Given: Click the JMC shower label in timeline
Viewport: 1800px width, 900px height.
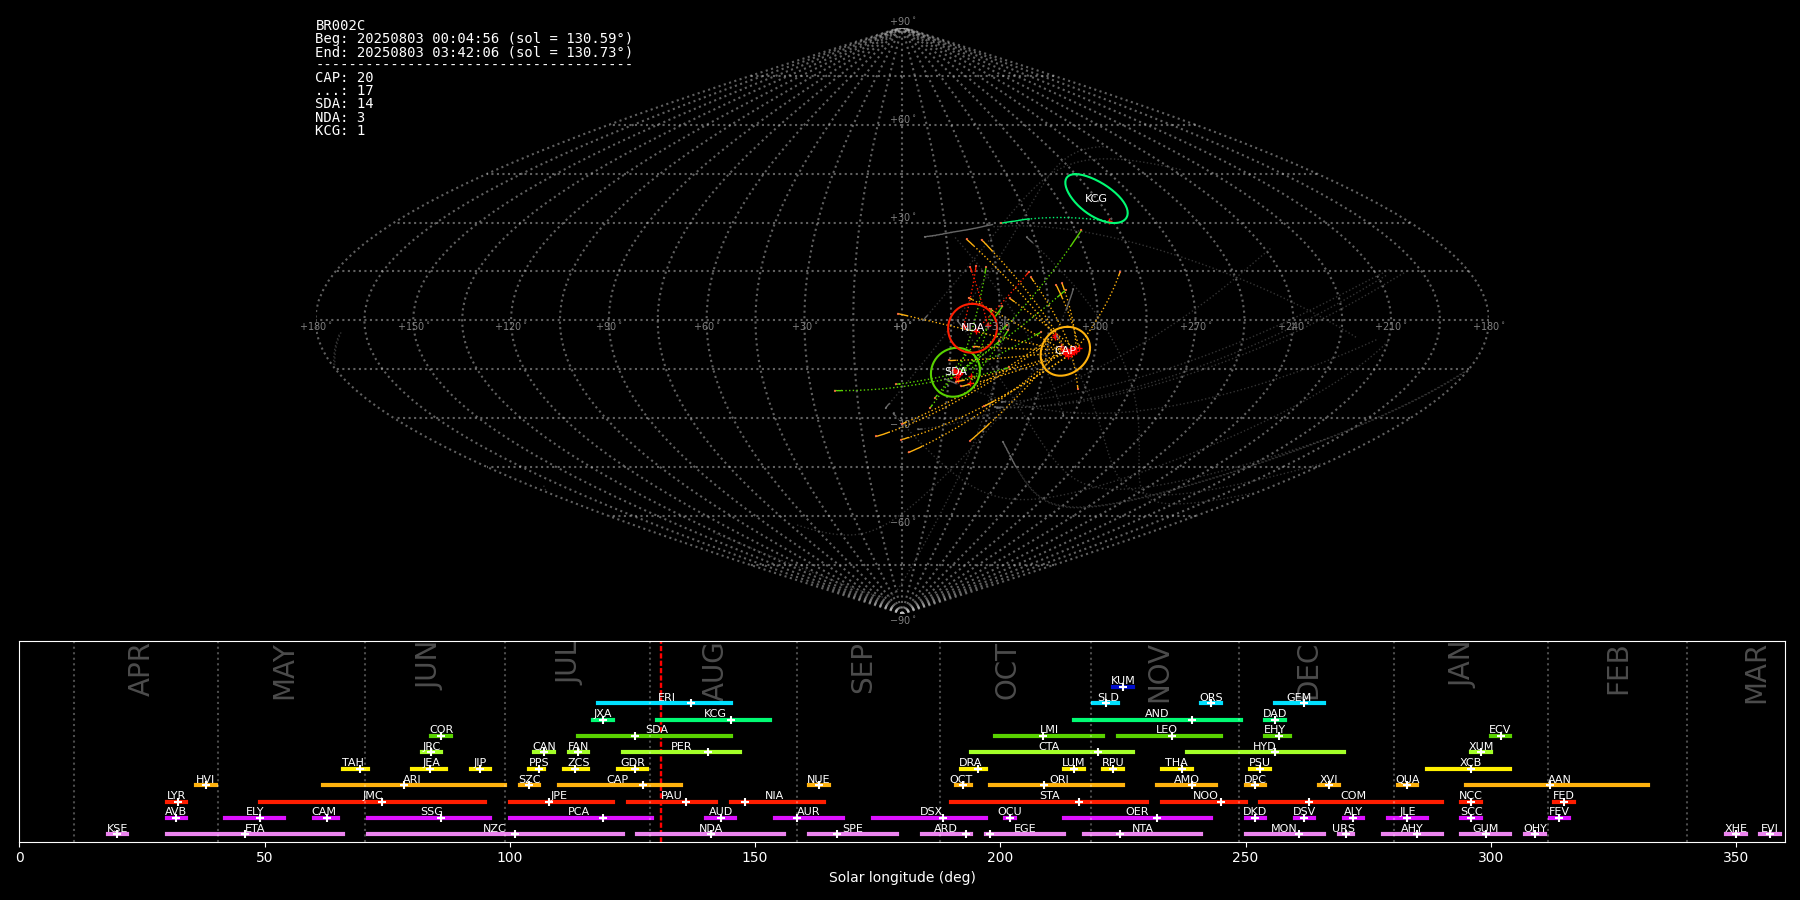Looking at the screenshot, I should click(373, 796).
